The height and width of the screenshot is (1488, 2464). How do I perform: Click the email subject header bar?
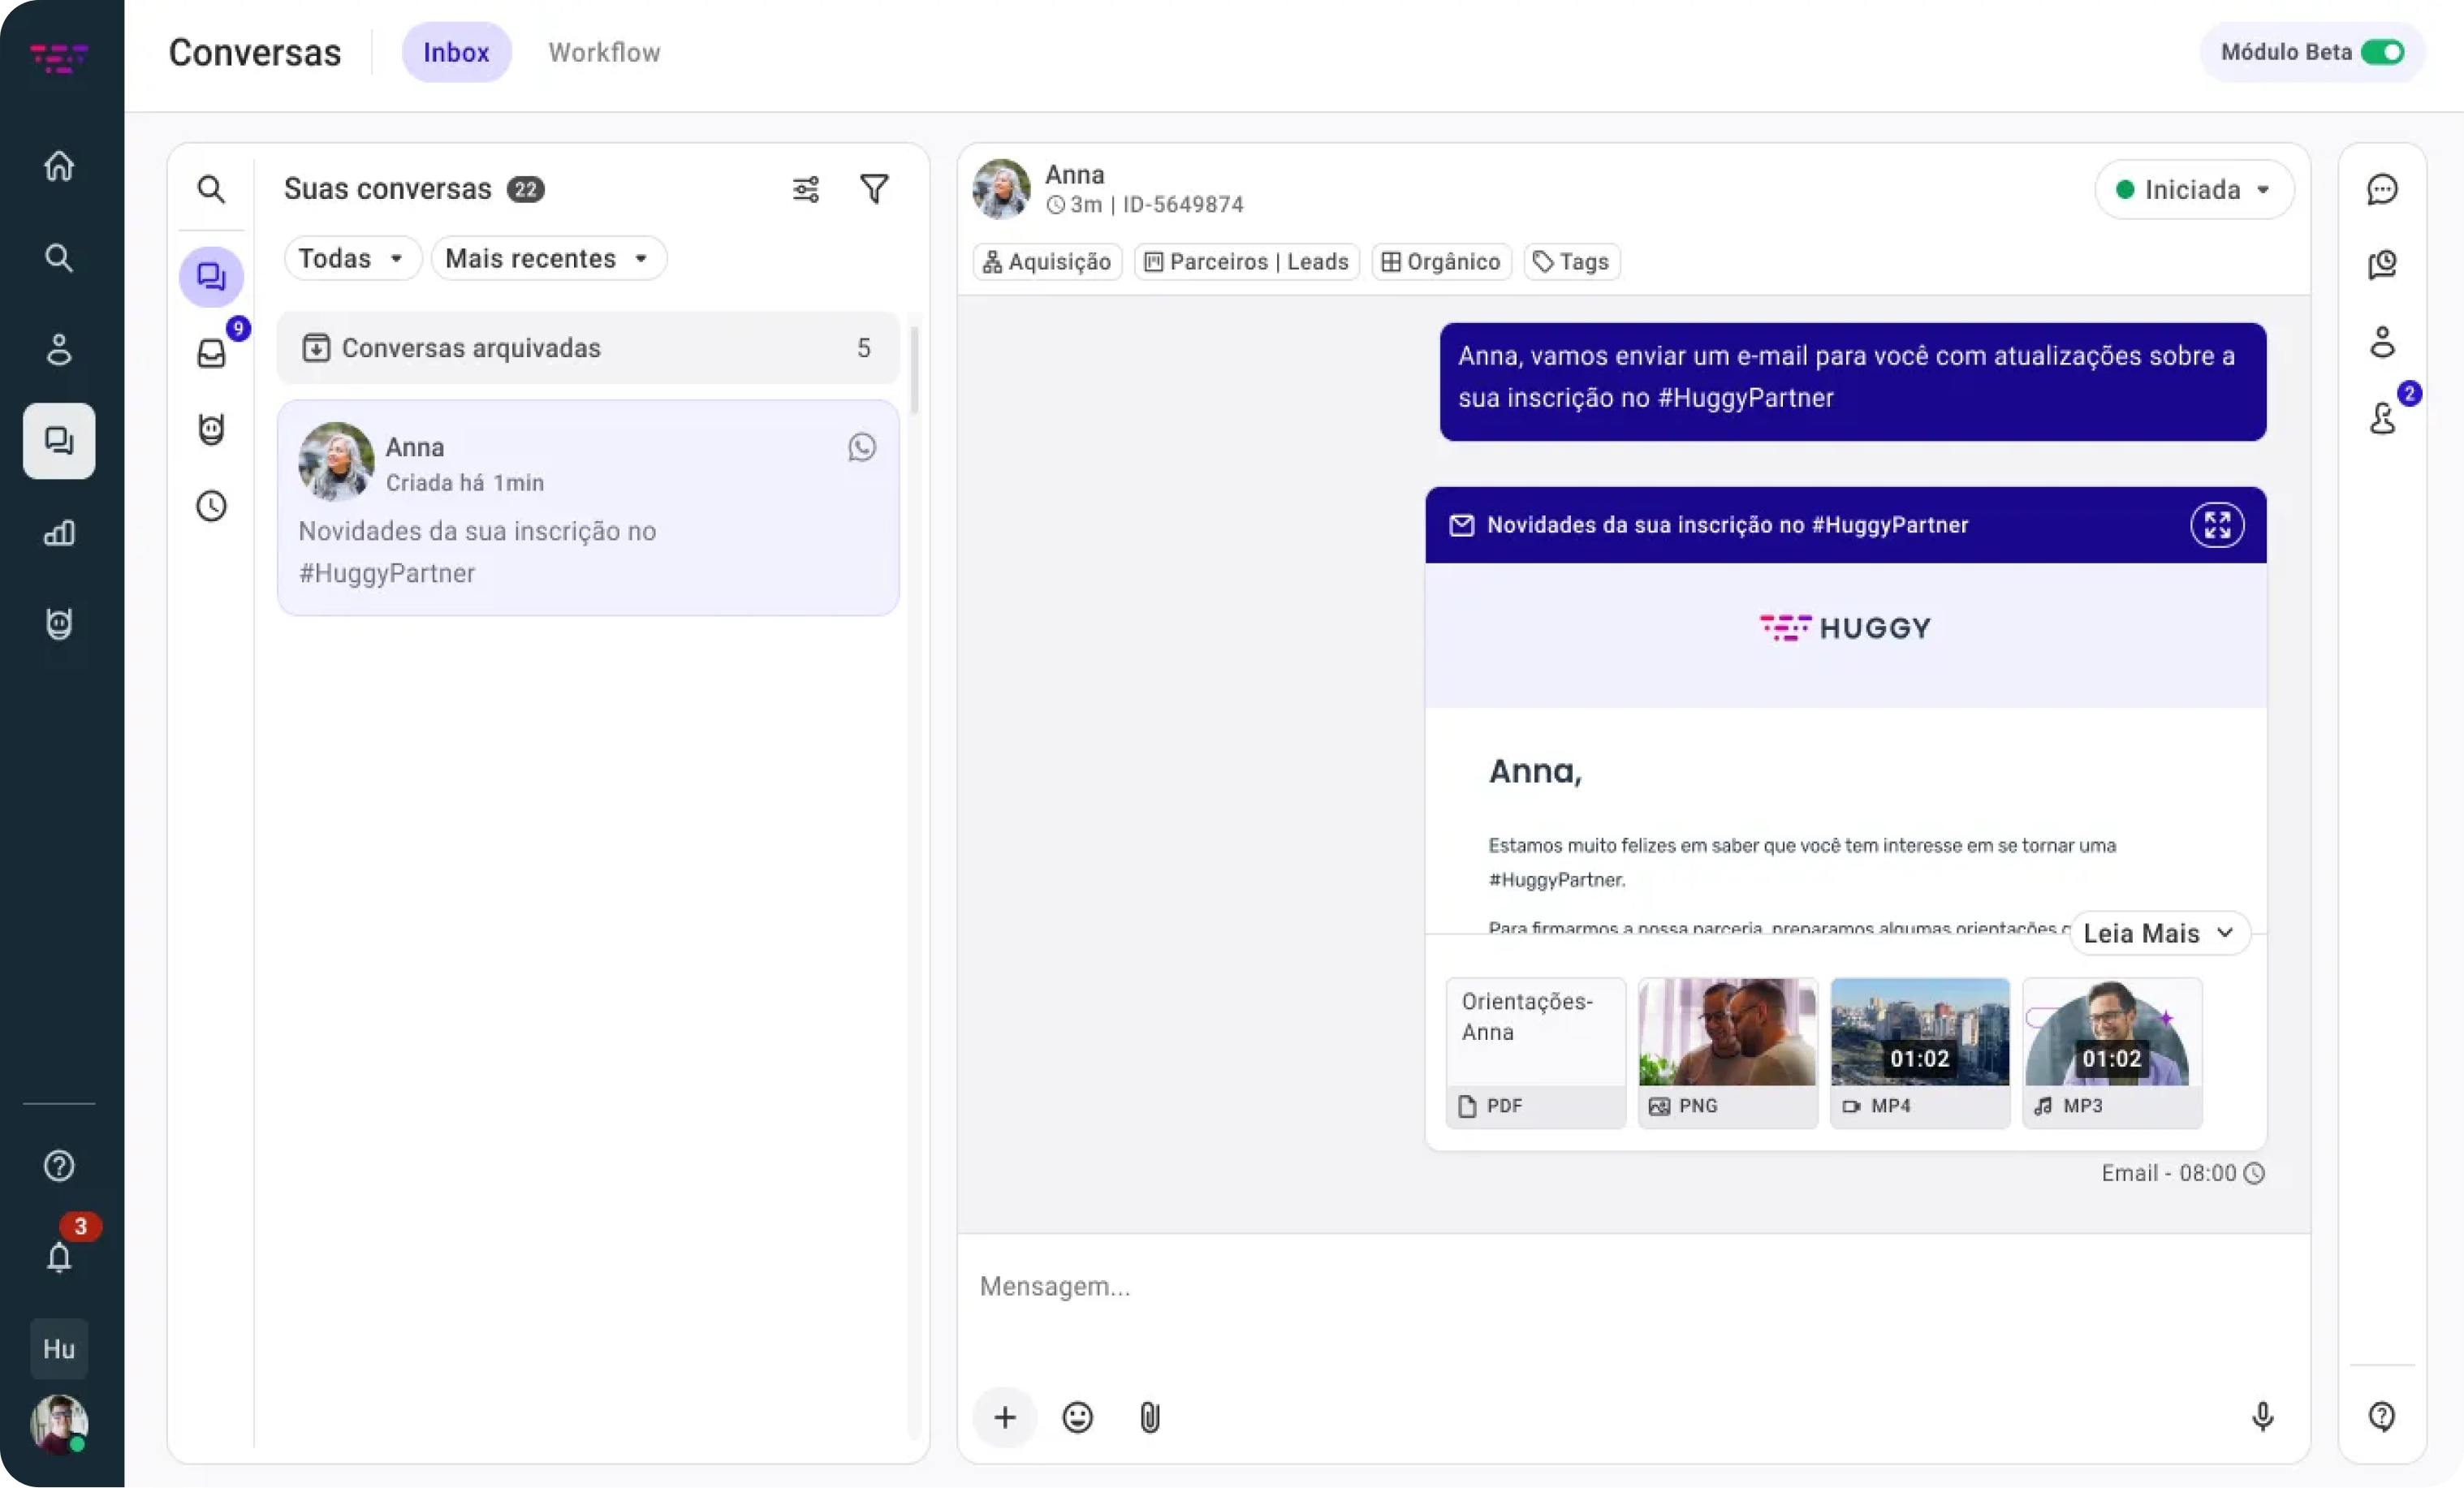click(x=1845, y=525)
